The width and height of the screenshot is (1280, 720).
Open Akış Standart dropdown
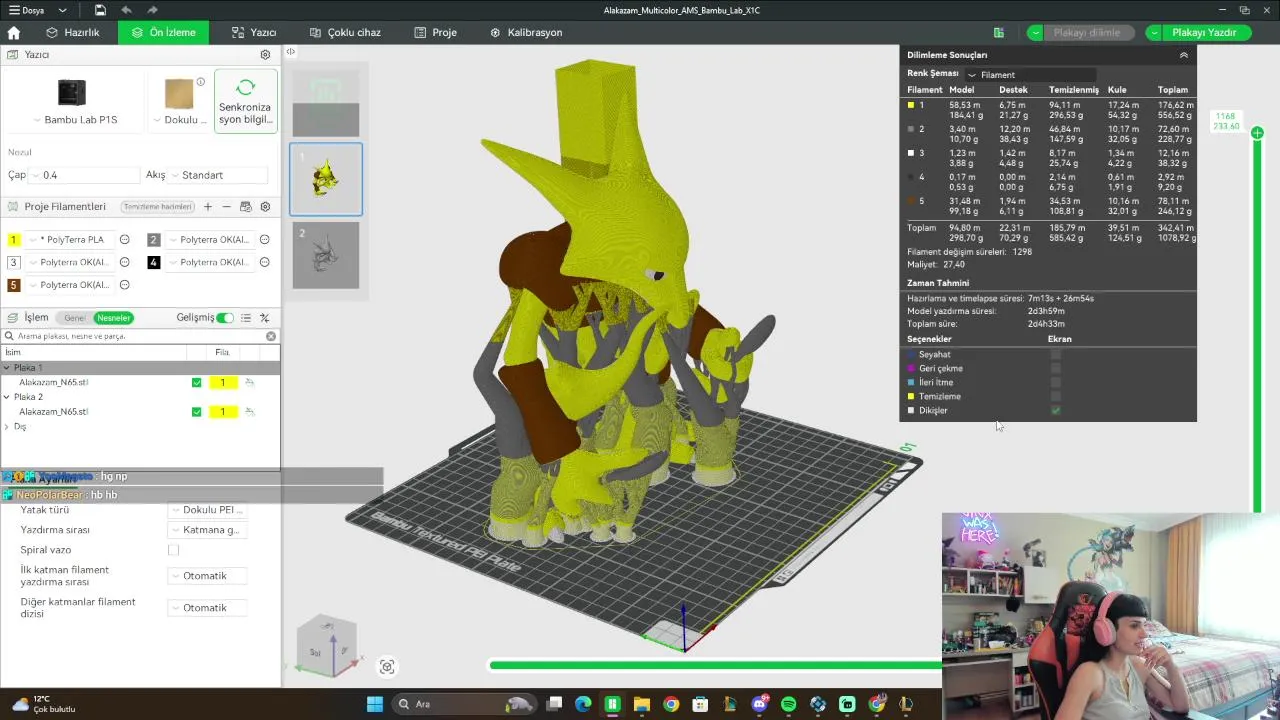point(218,175)
